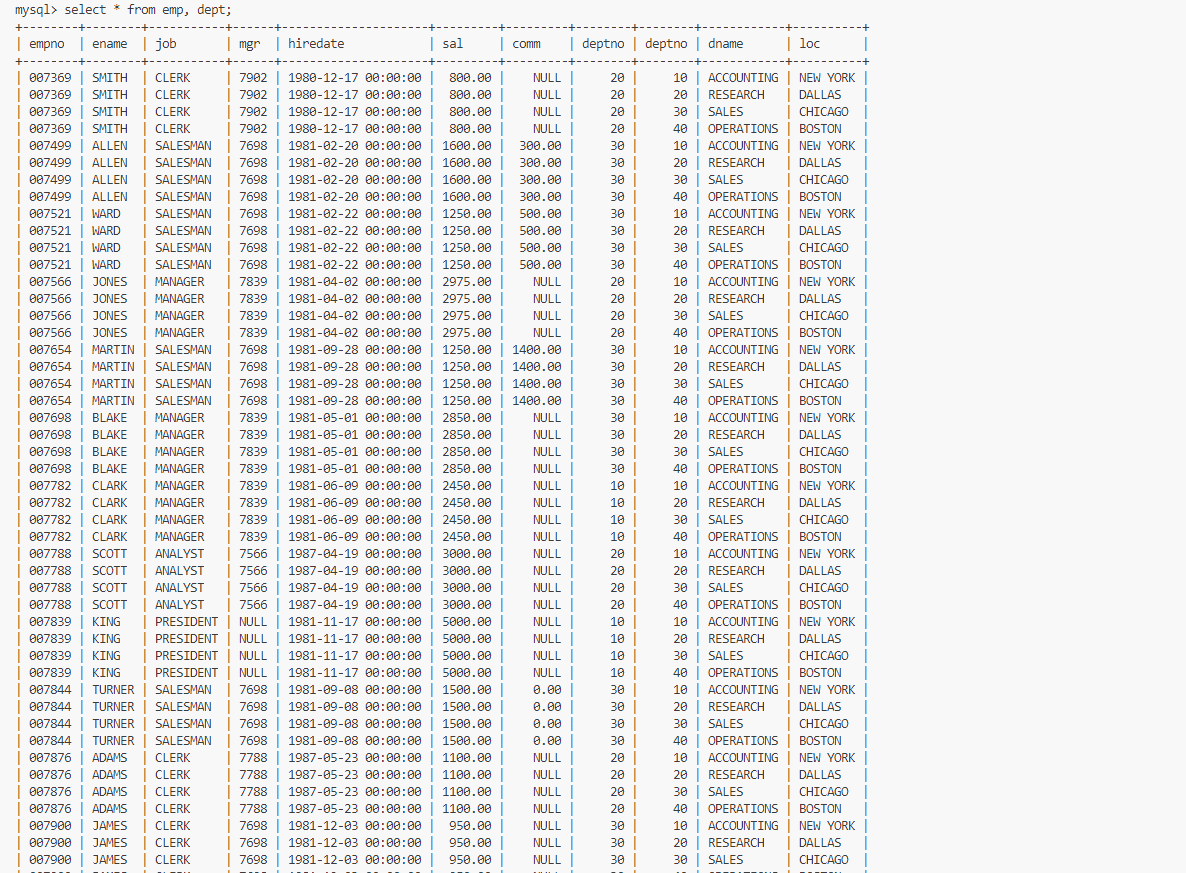The image size is (1186, 873).
Task: Click 7839 in BLAKE's OPERATIONS row
Action: pyautogui.click(x=253, y=469)
